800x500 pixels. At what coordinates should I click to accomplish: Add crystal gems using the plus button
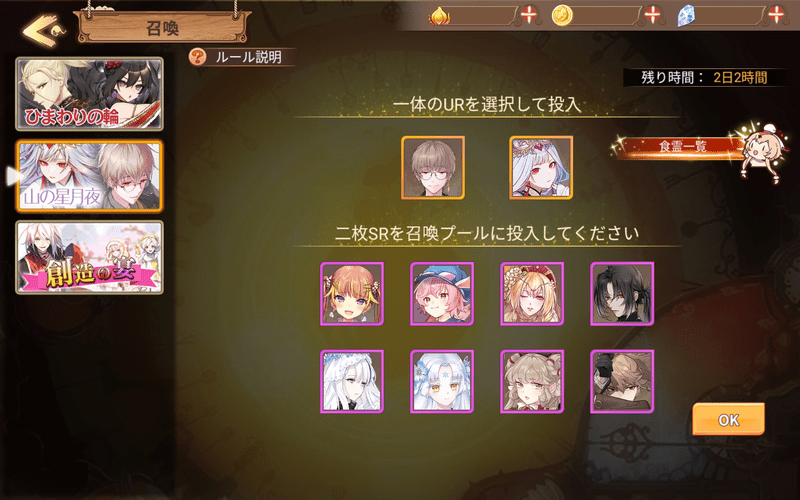[x=776, y=15]
